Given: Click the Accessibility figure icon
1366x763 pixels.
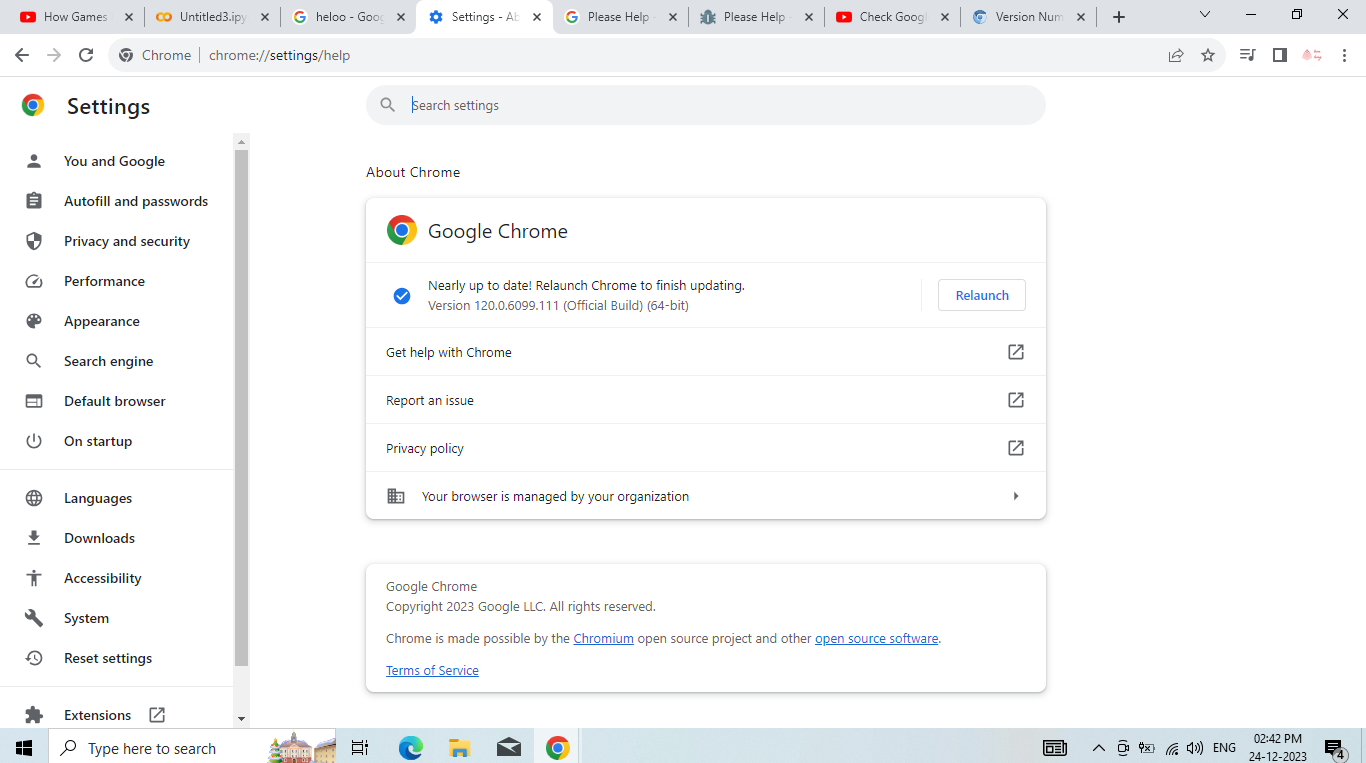Looking at the screenshot, I should click(x=34, y=578).
